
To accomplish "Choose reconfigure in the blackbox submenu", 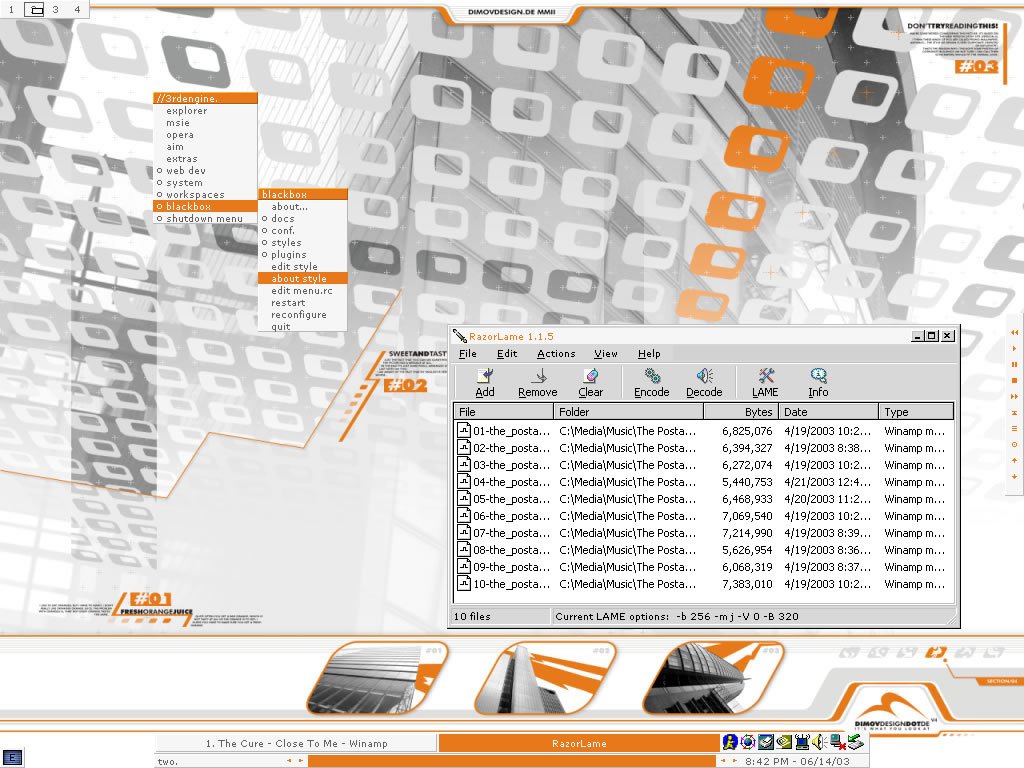I will (302, 314).
